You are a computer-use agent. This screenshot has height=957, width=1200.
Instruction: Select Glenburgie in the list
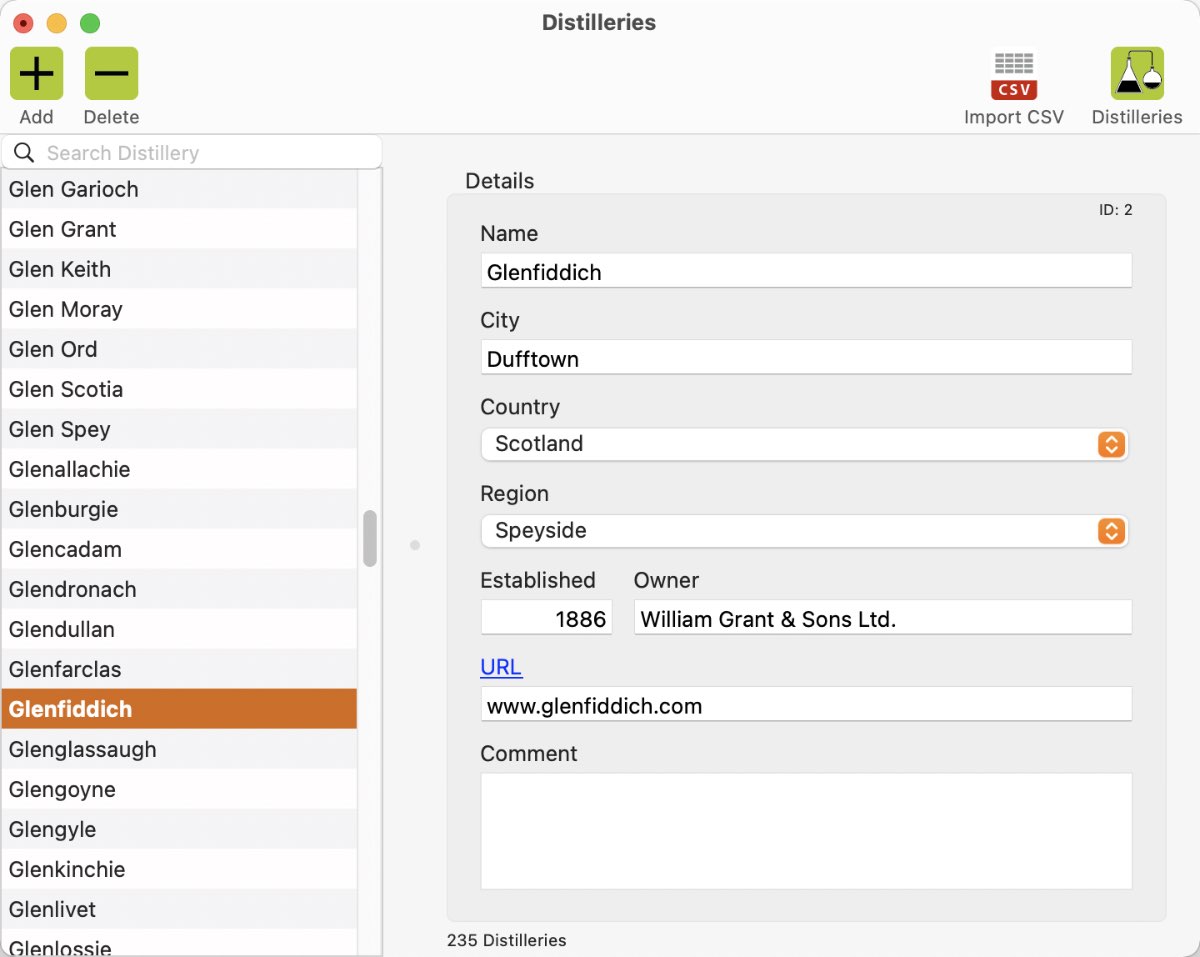click(179, 509)
